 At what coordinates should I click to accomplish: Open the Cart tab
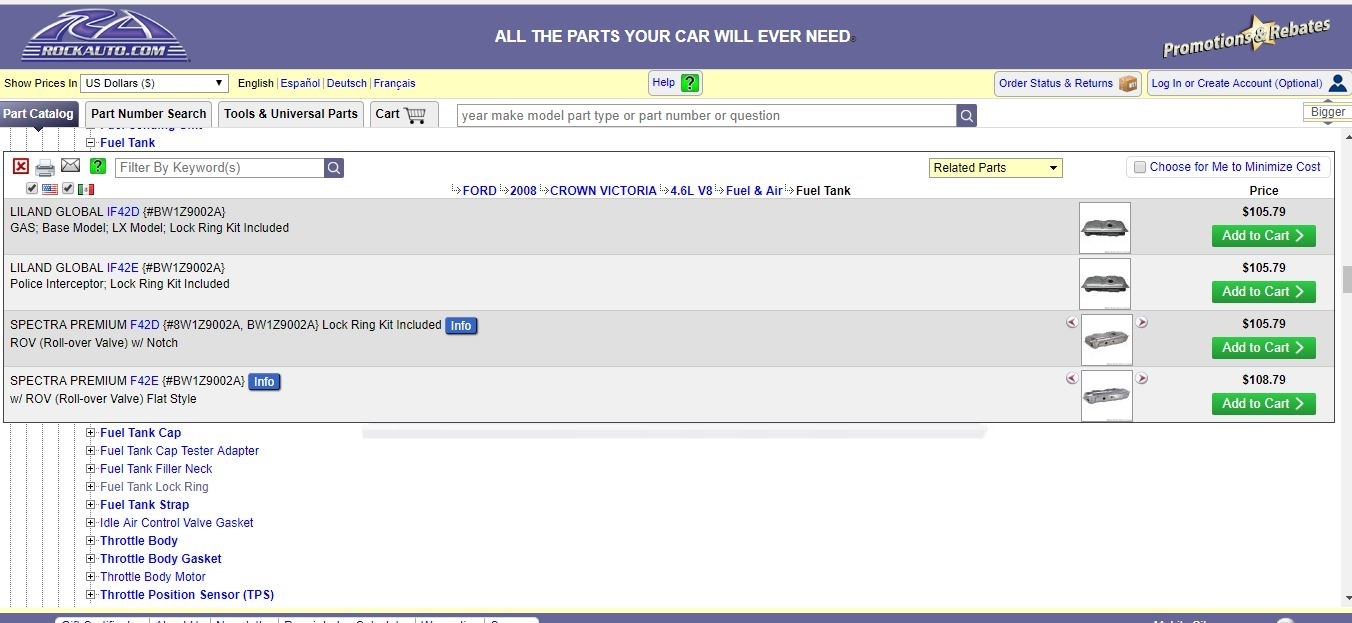(x=403, y=114)
